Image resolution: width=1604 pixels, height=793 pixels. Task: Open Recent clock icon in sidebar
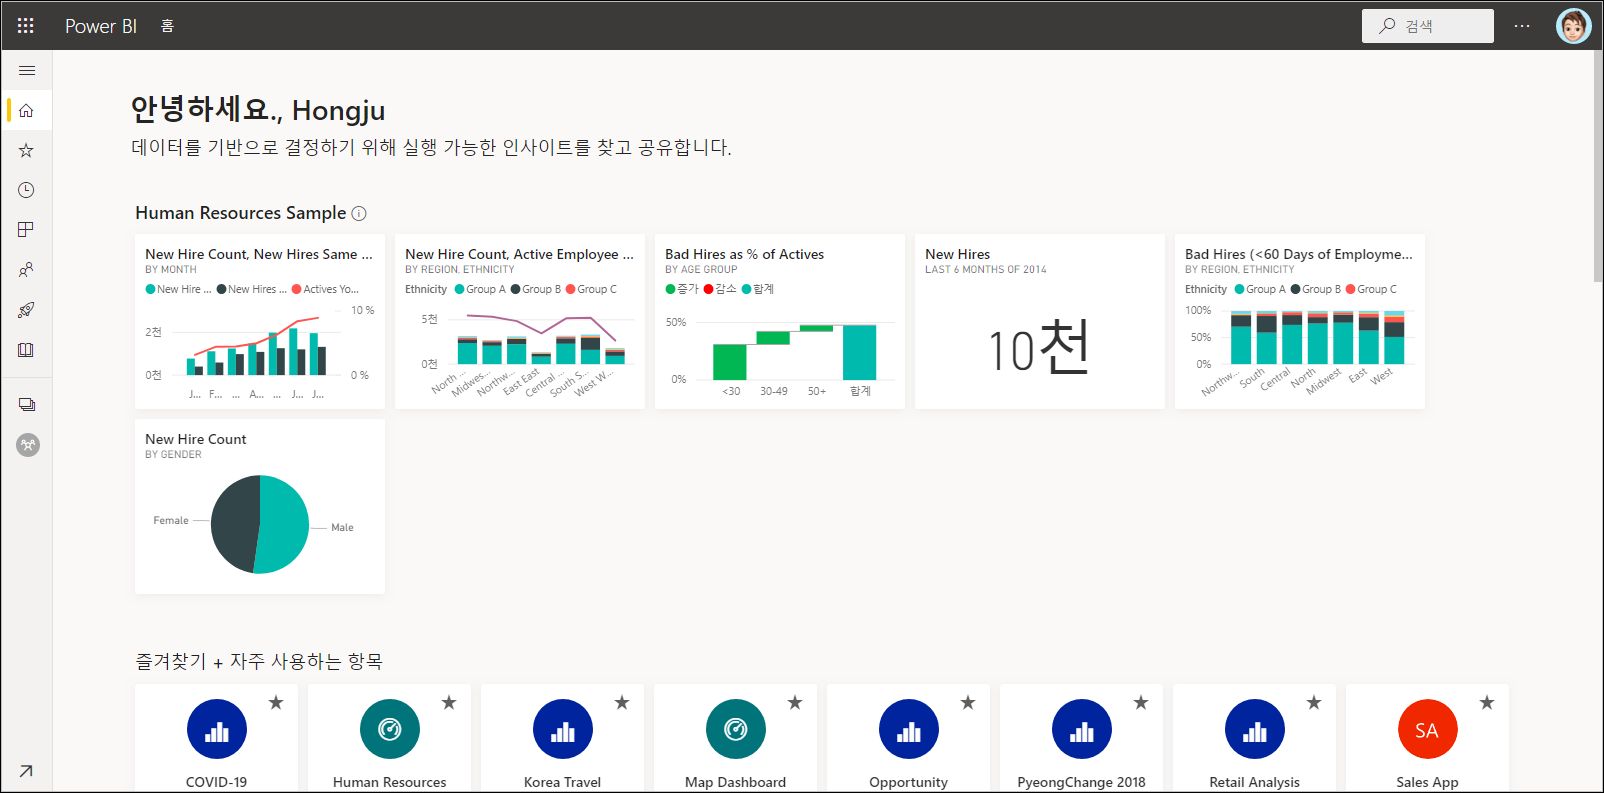[x=27, y=190]
